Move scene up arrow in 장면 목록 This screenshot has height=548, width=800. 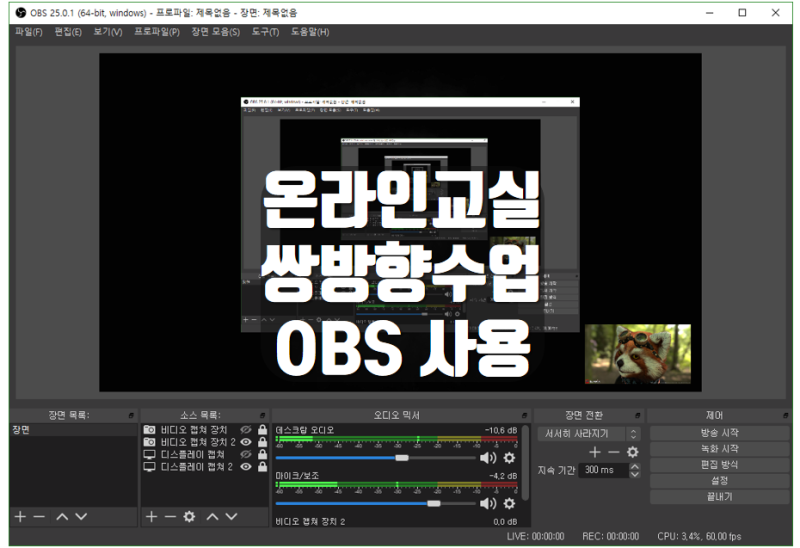click(62, 517)
